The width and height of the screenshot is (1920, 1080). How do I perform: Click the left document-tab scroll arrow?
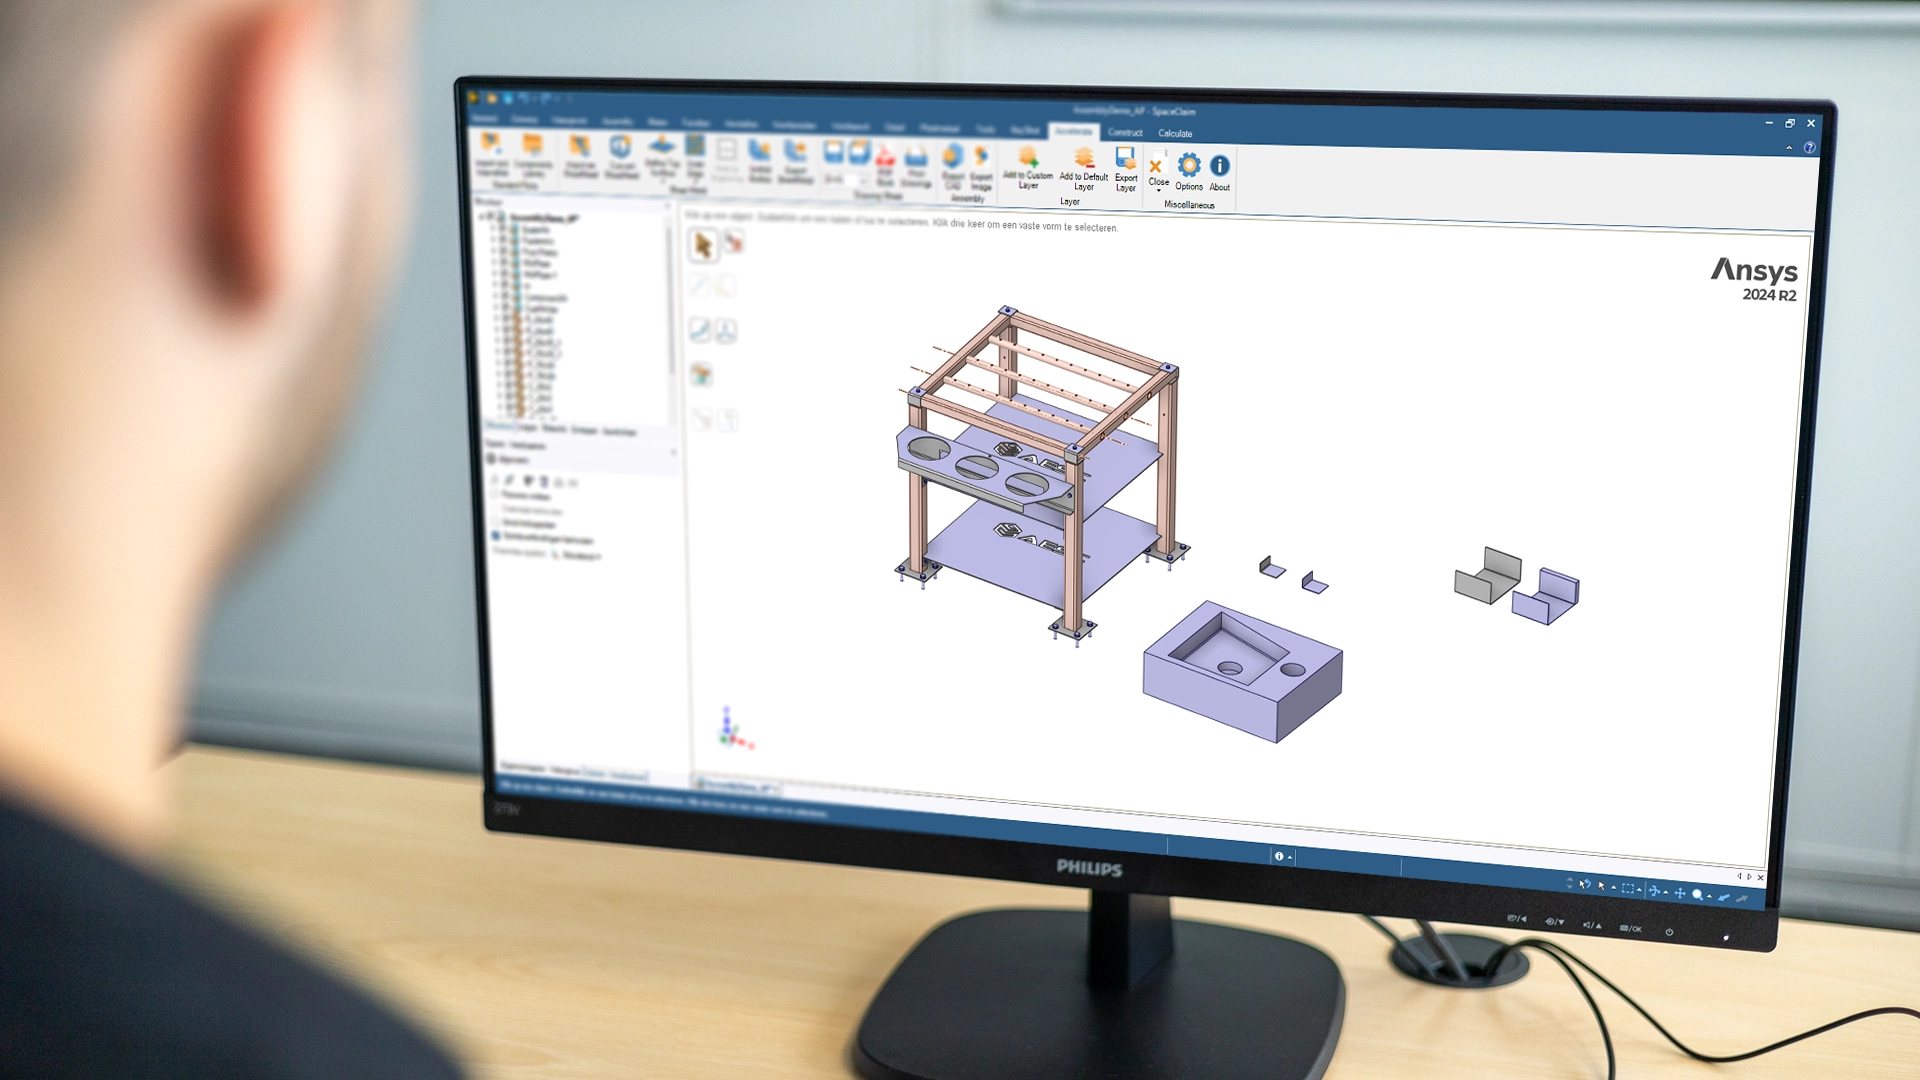1739,876
